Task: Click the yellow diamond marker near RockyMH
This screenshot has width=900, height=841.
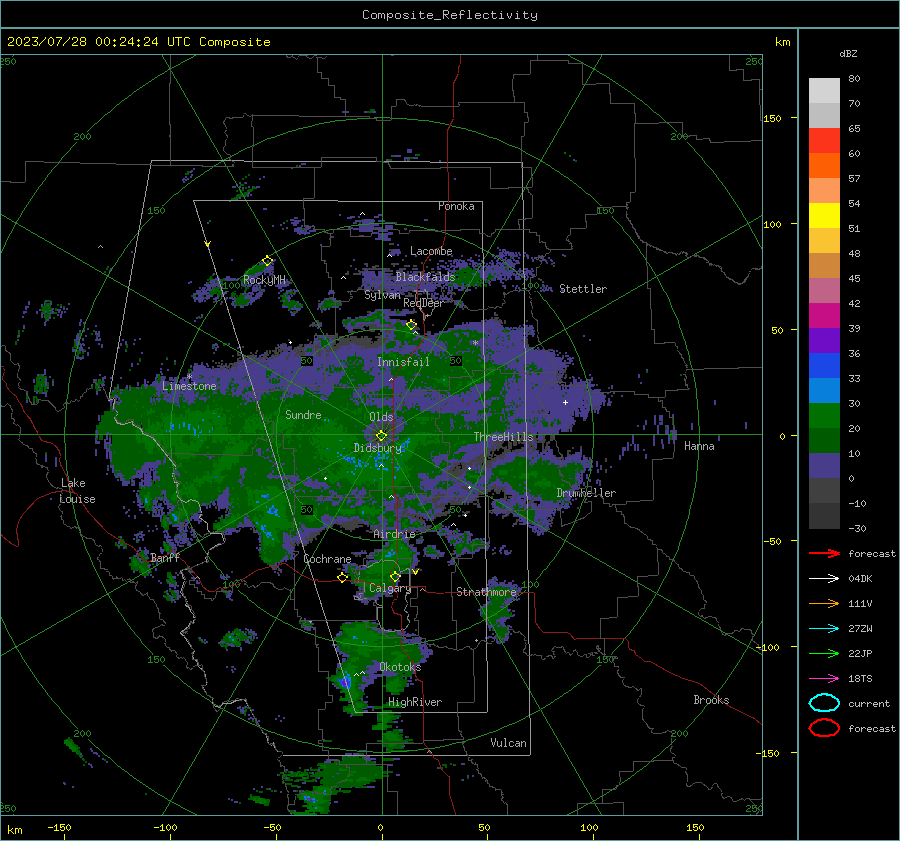Action: (x=267, y=261)
